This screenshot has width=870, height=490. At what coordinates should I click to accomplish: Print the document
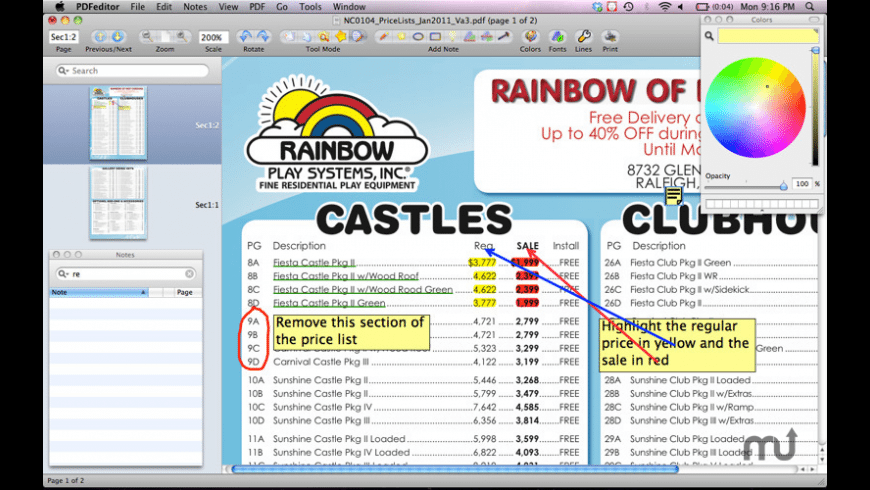(610, 37)
